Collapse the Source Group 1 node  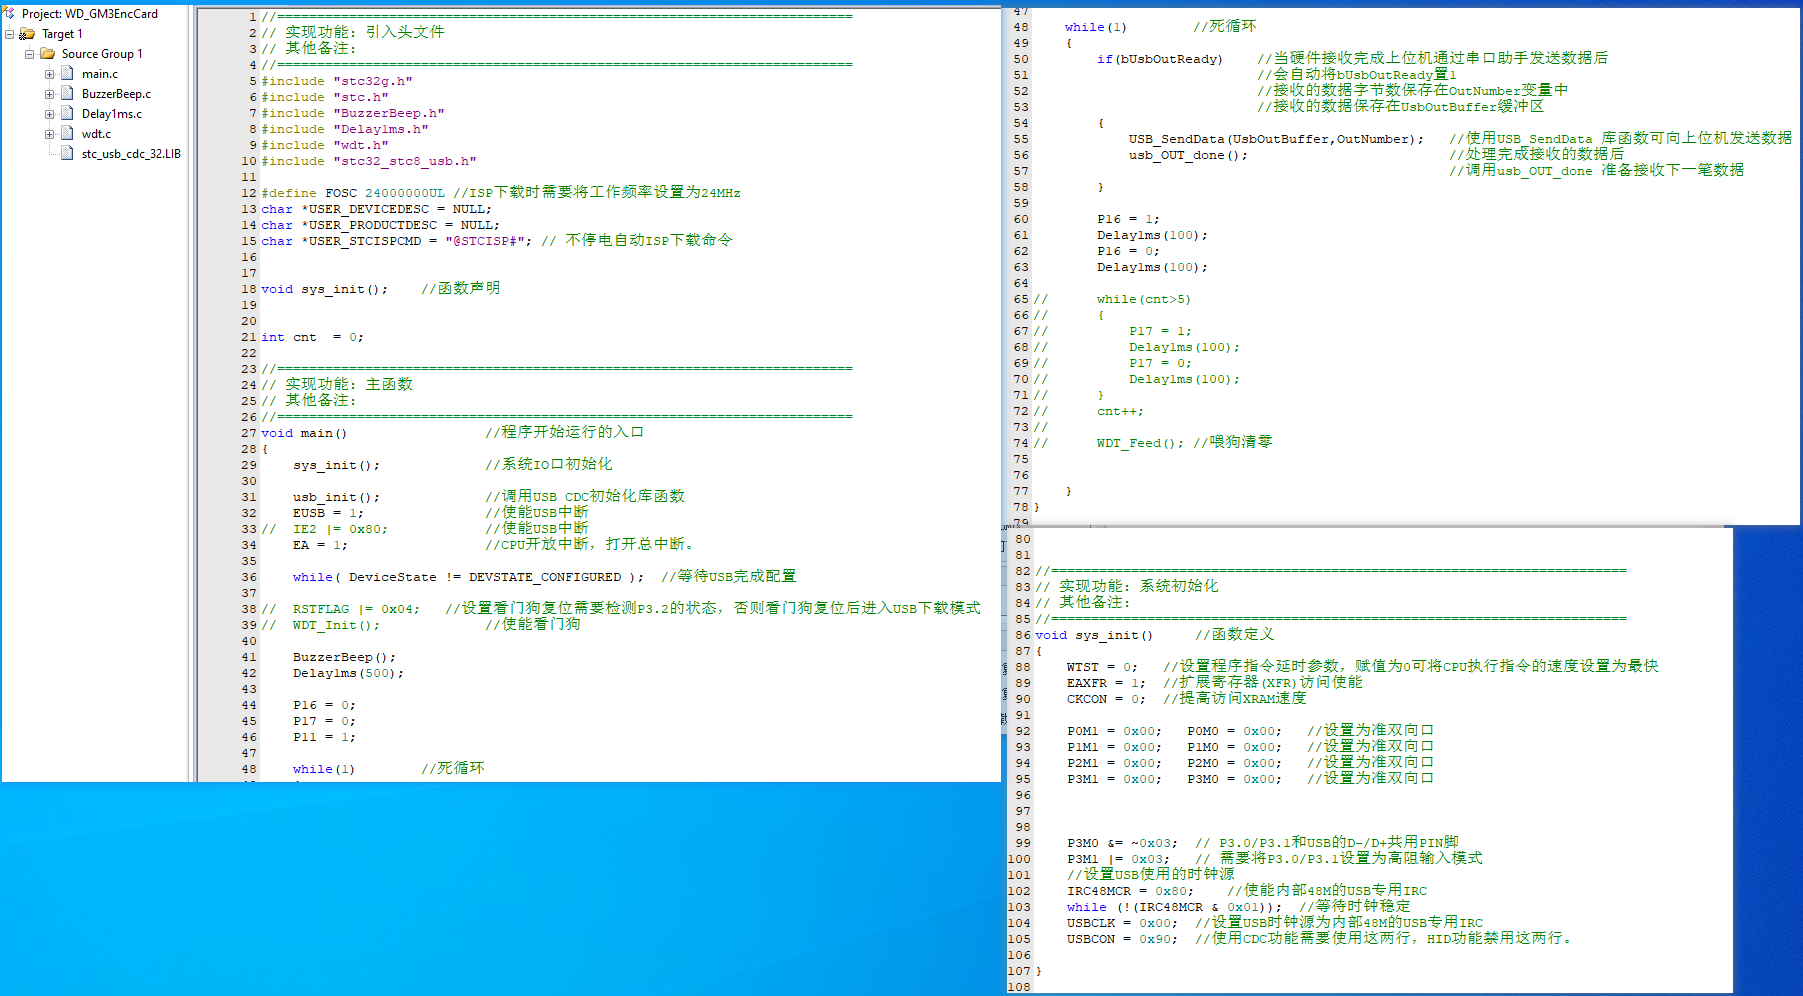[29, 54]
